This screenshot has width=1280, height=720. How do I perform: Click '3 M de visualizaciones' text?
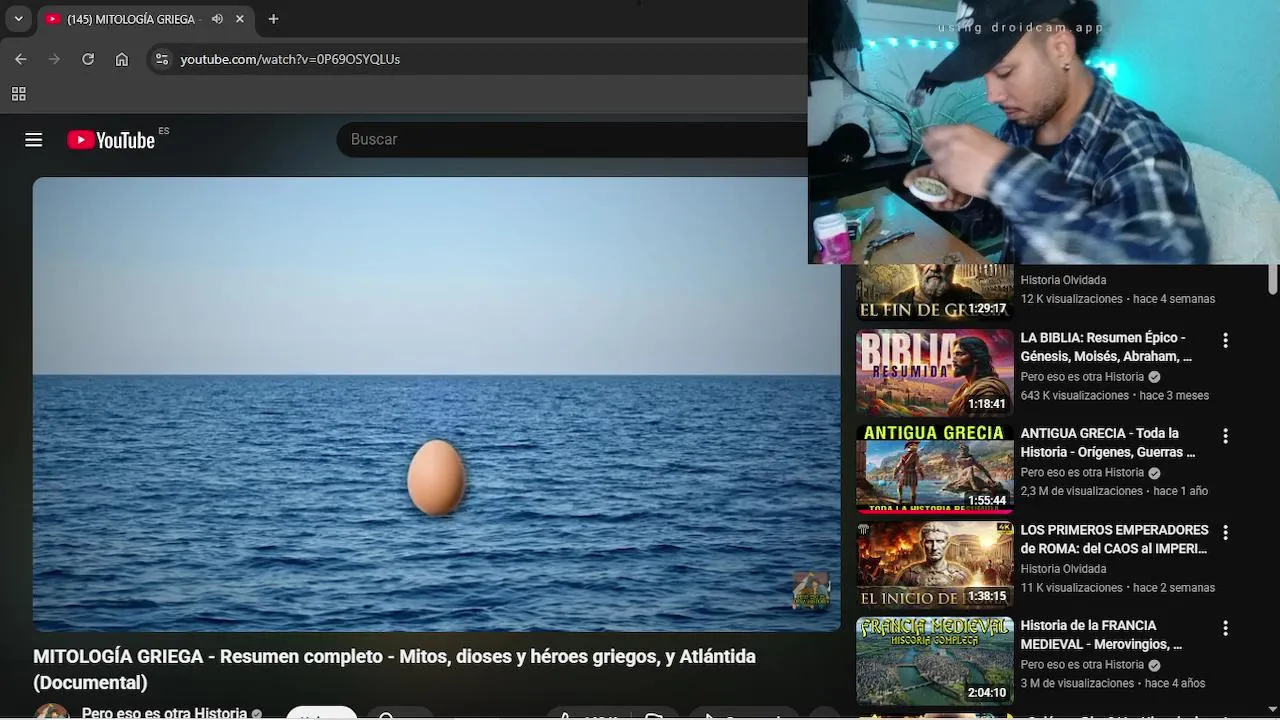click(1077, 684)
